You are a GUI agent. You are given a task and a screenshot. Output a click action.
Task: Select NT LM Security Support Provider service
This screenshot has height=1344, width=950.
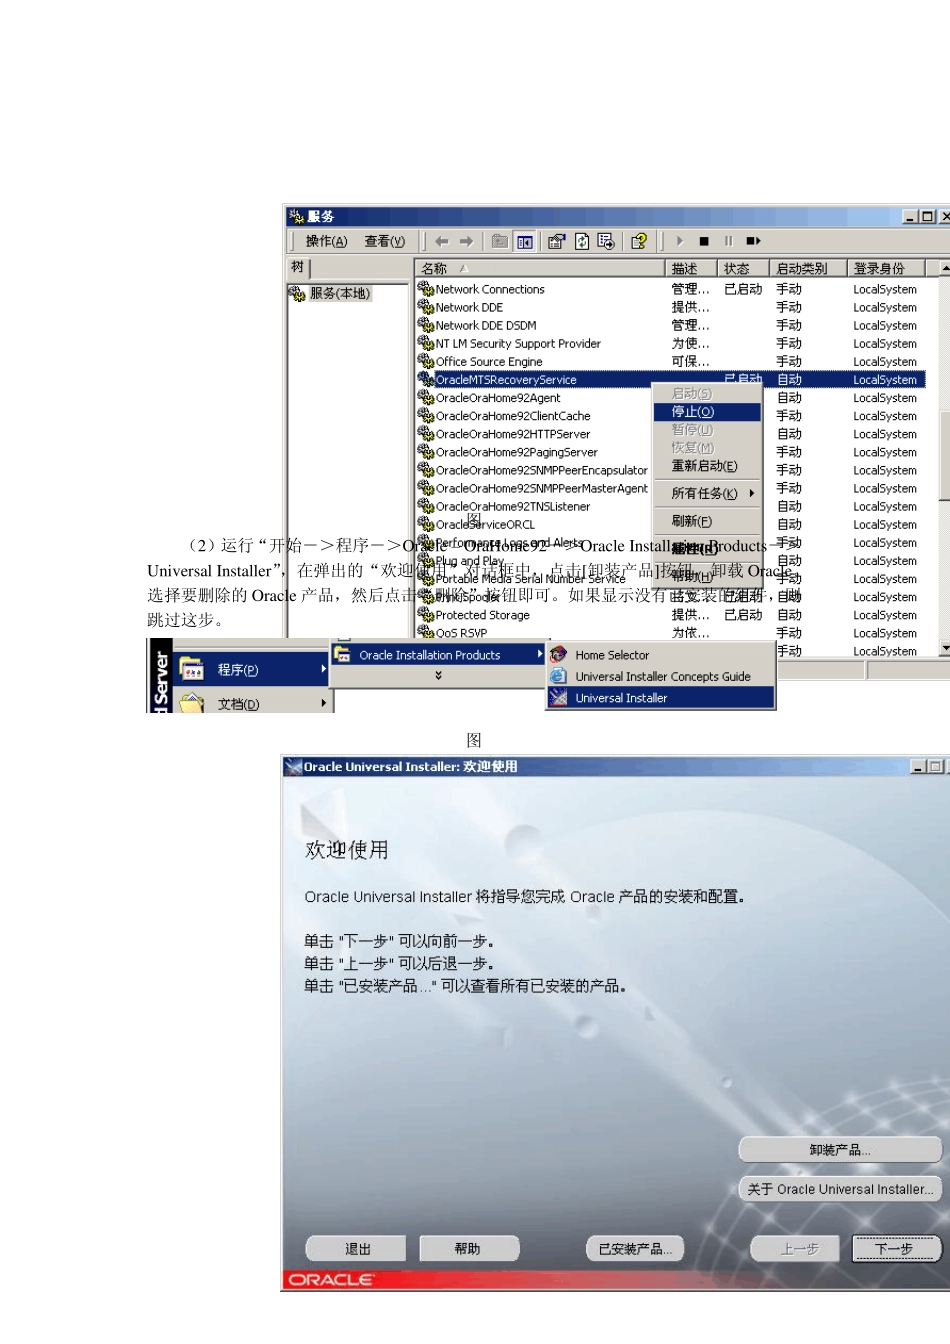pyautogui.click(x=518, y=344)
